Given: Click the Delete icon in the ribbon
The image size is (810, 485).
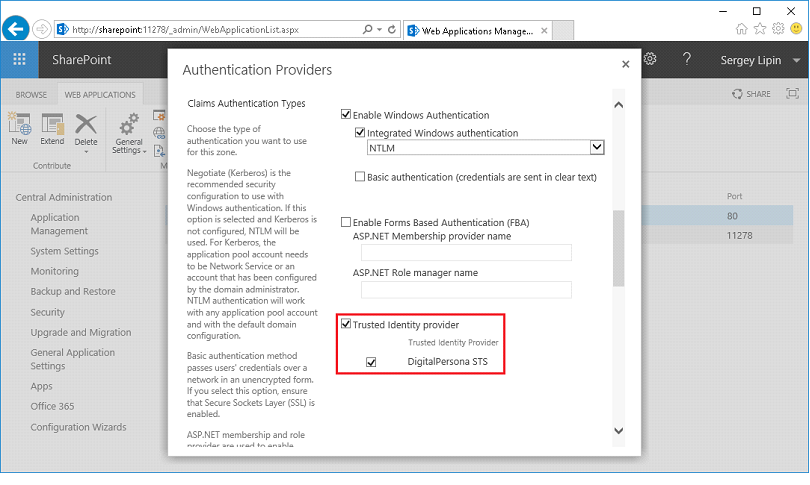Looking at the screenshot, I should (x=86, y=128).
